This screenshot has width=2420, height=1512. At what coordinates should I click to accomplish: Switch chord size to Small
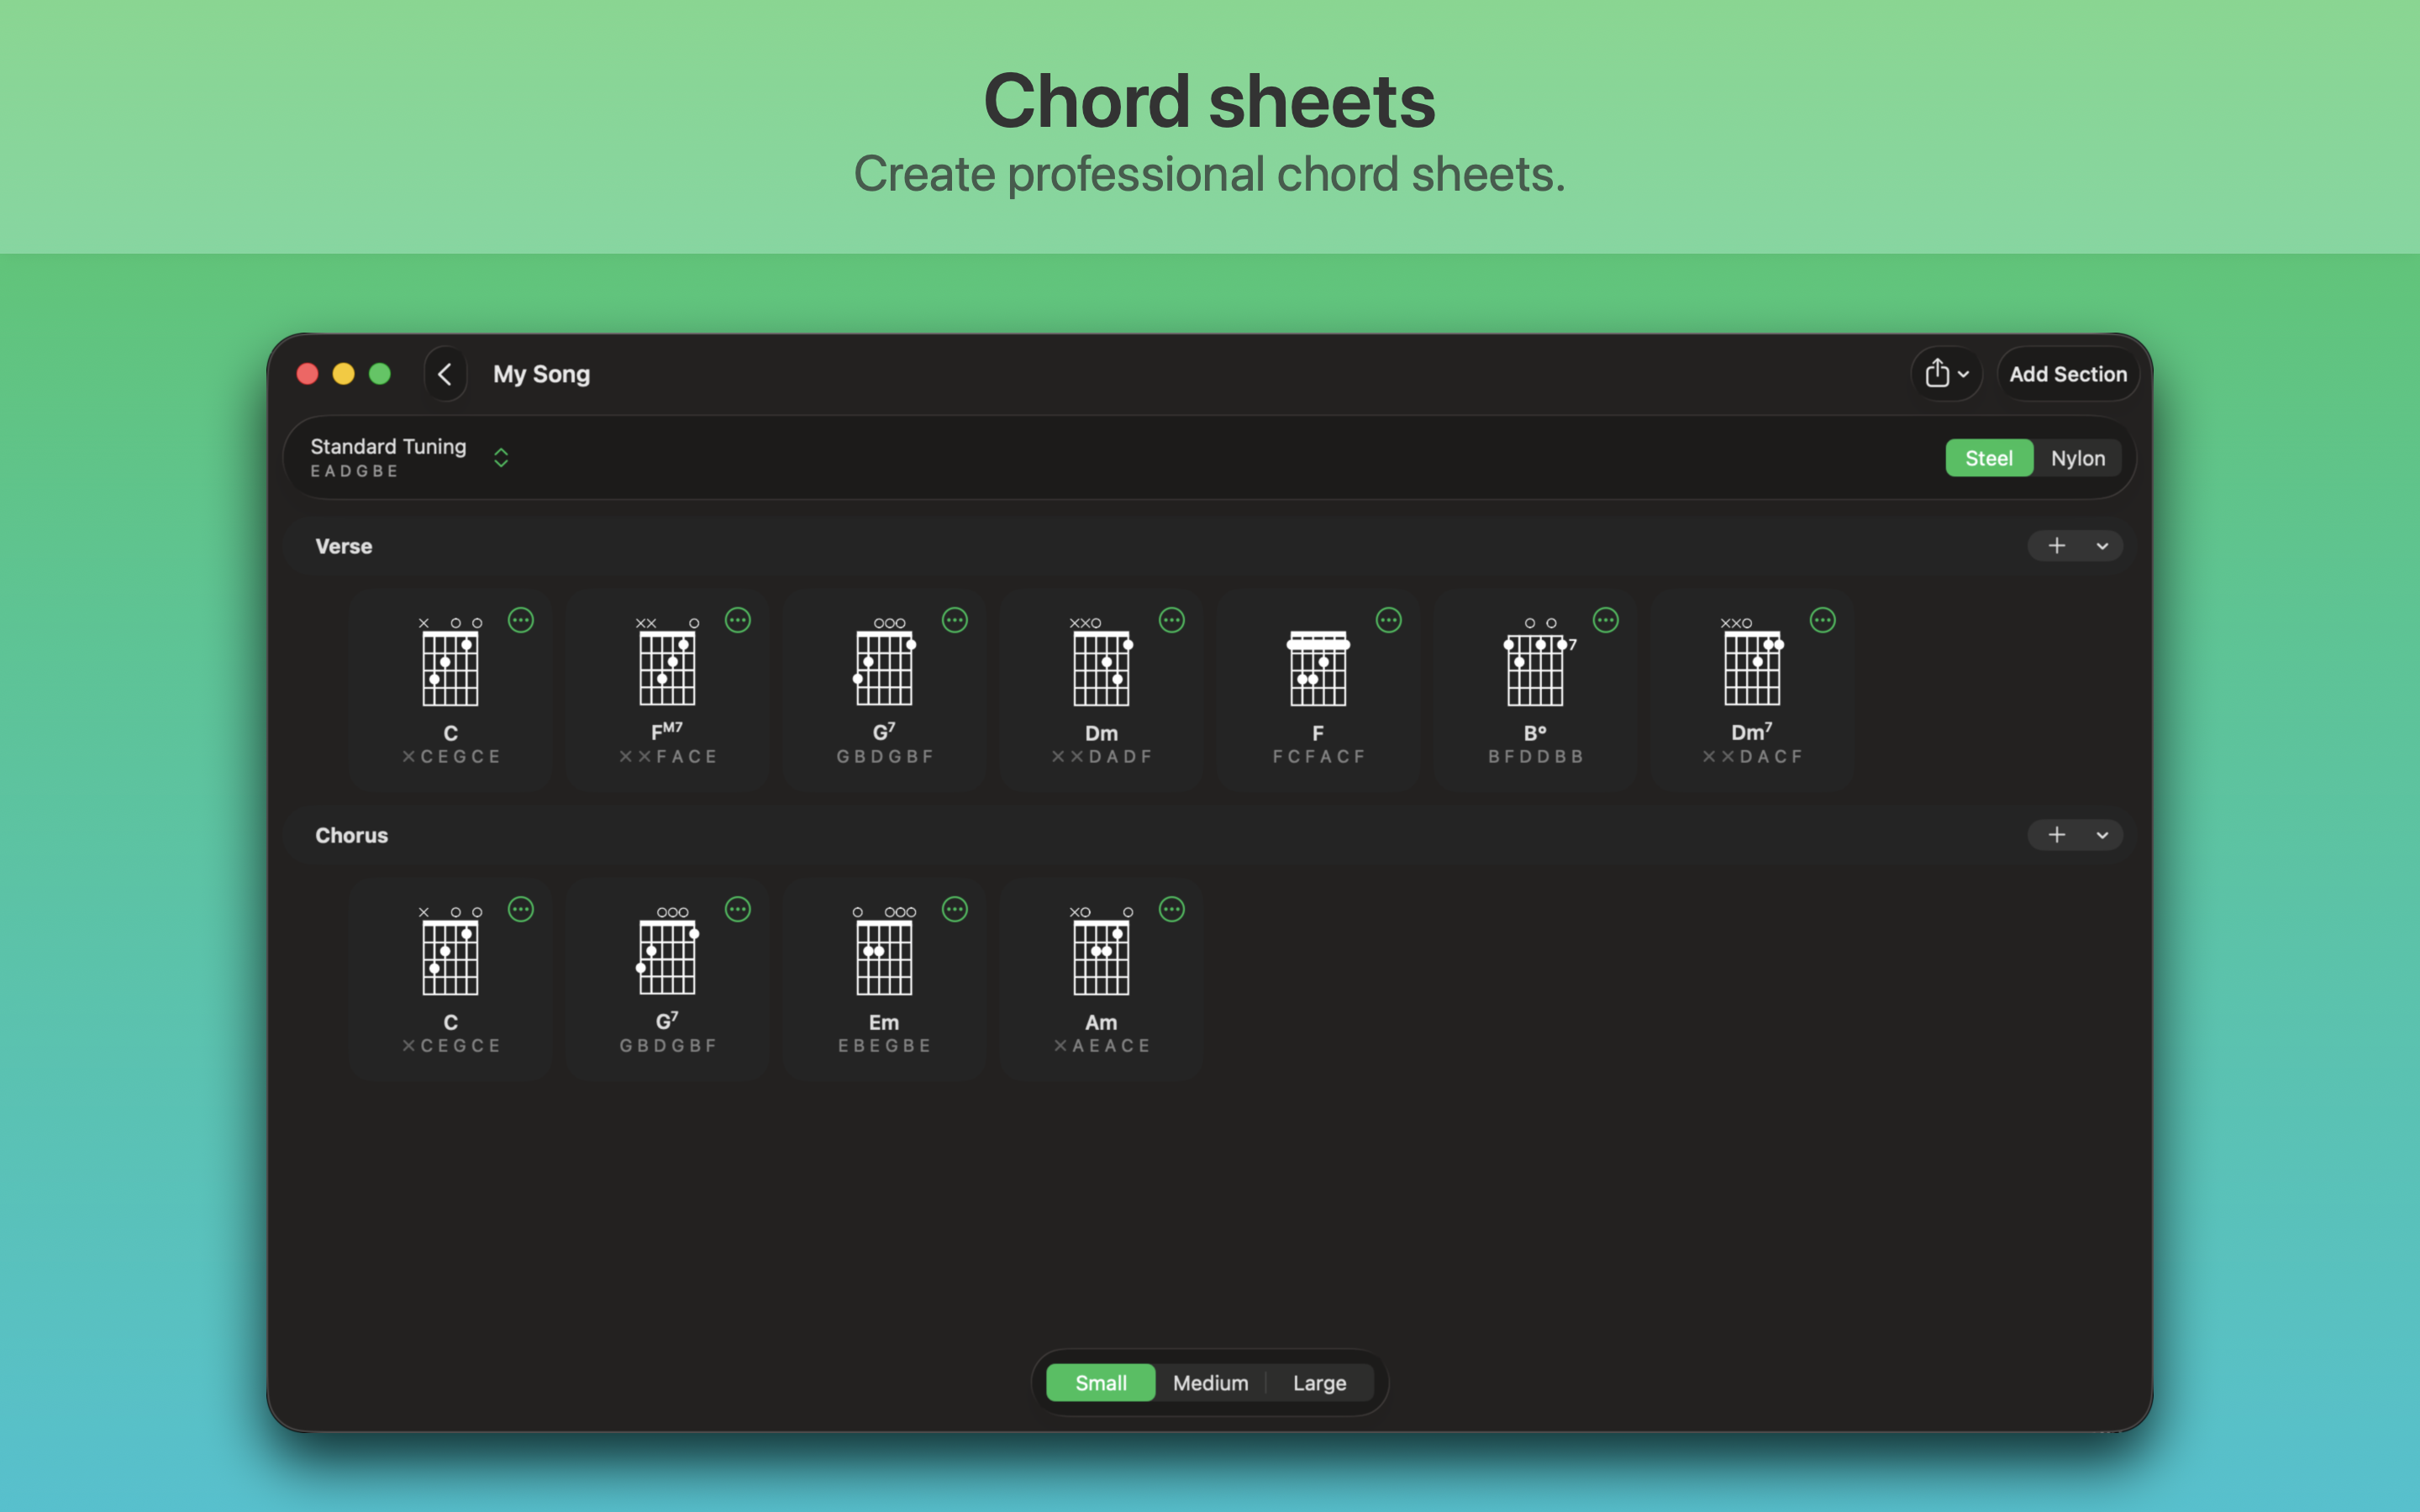pyautogui.click(x=1101, y=1383)
